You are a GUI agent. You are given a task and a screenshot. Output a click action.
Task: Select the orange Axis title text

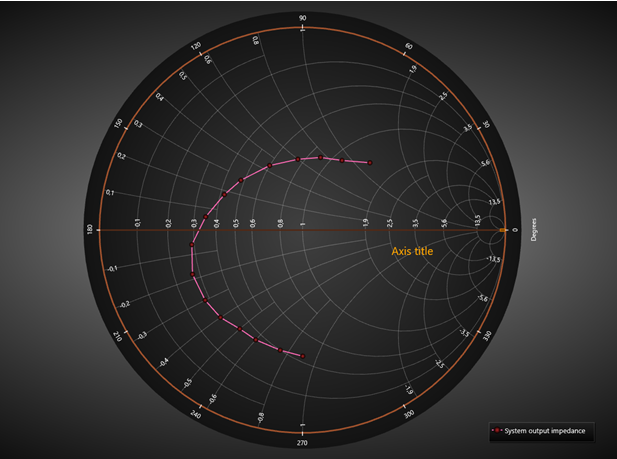pyautogui.click(x=412, y=251)
